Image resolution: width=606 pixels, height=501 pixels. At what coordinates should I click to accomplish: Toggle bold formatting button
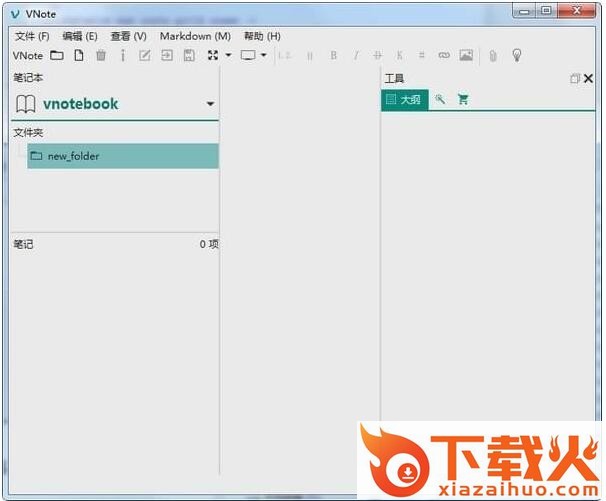click(x=334, y=56)
